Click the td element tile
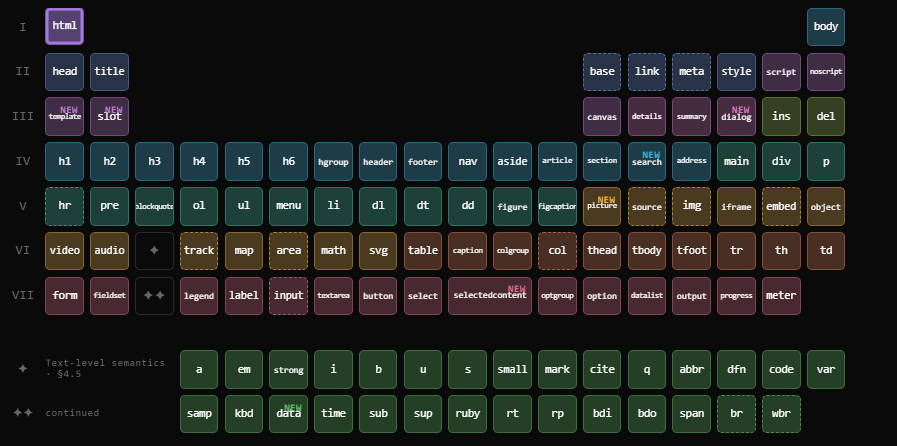 (x=825, y=251)
